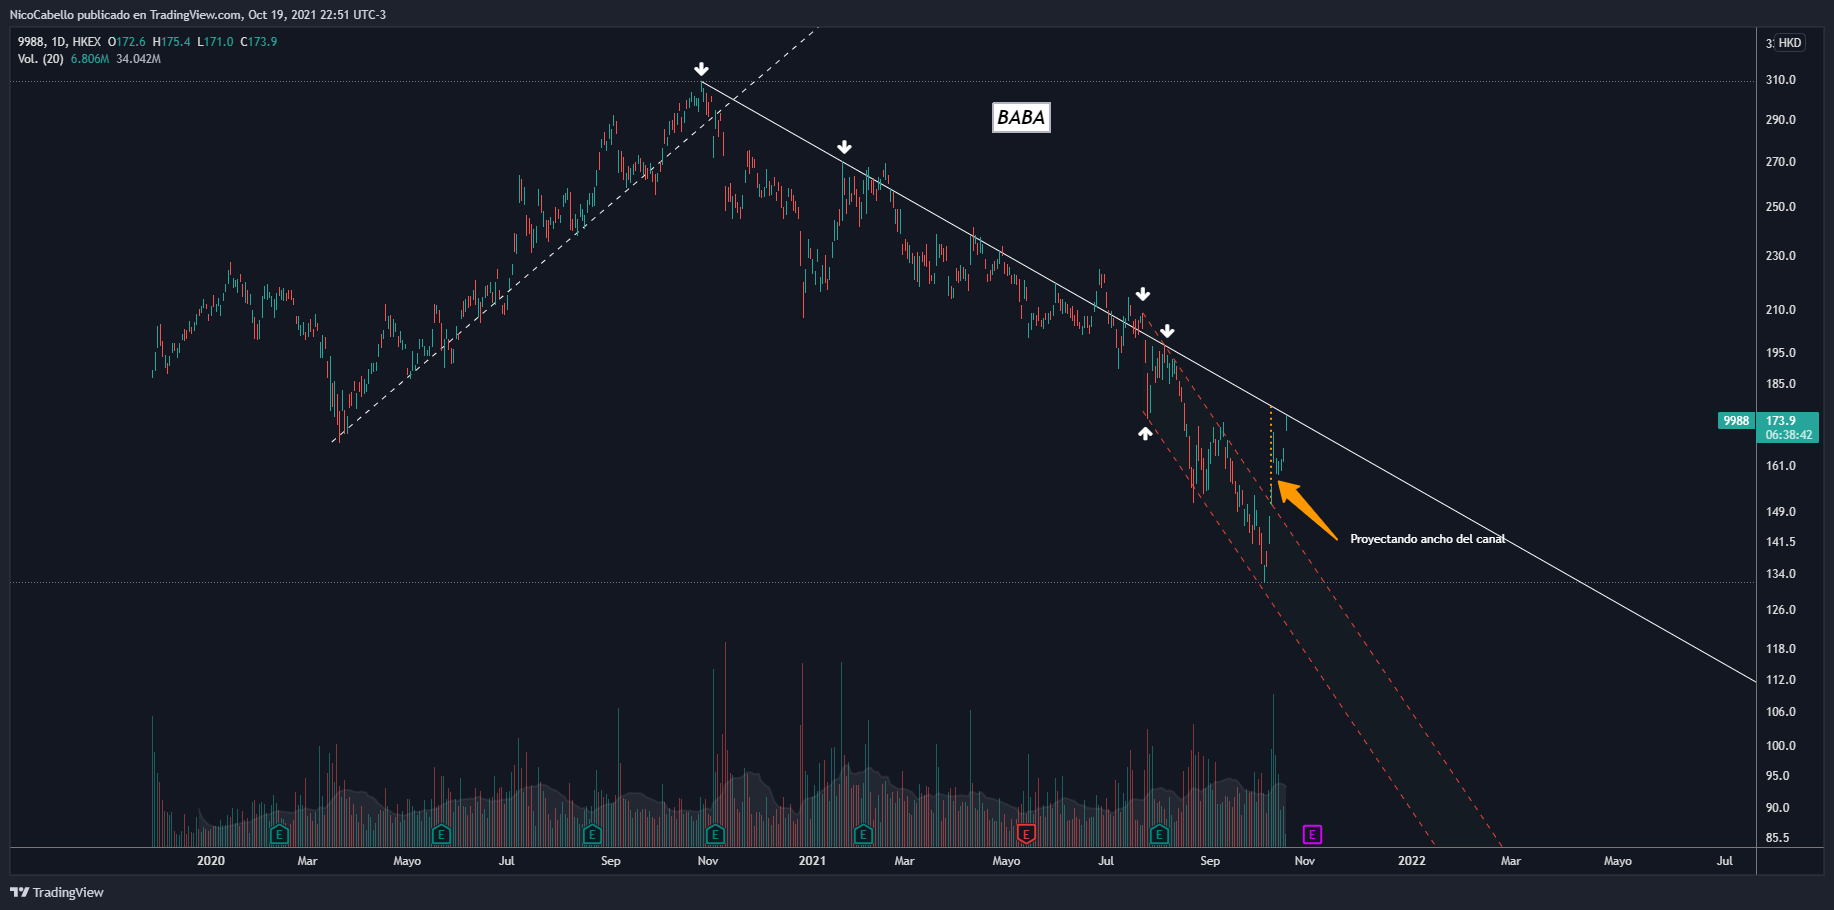Screen dimensions: 1834x910
Task: Open the earnings marker near Nov 2020
Action: tap(715, 834)
